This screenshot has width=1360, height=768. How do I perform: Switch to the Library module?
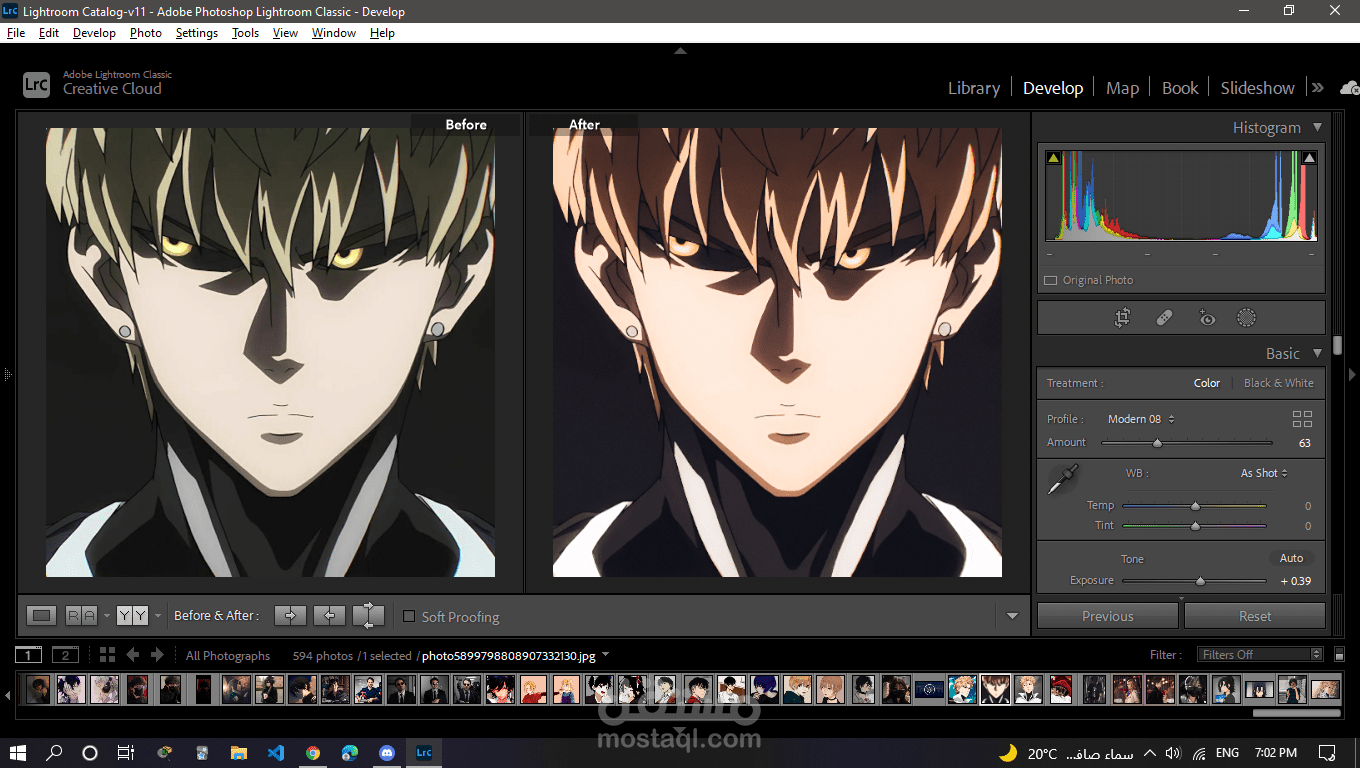[x=974, y=88]
